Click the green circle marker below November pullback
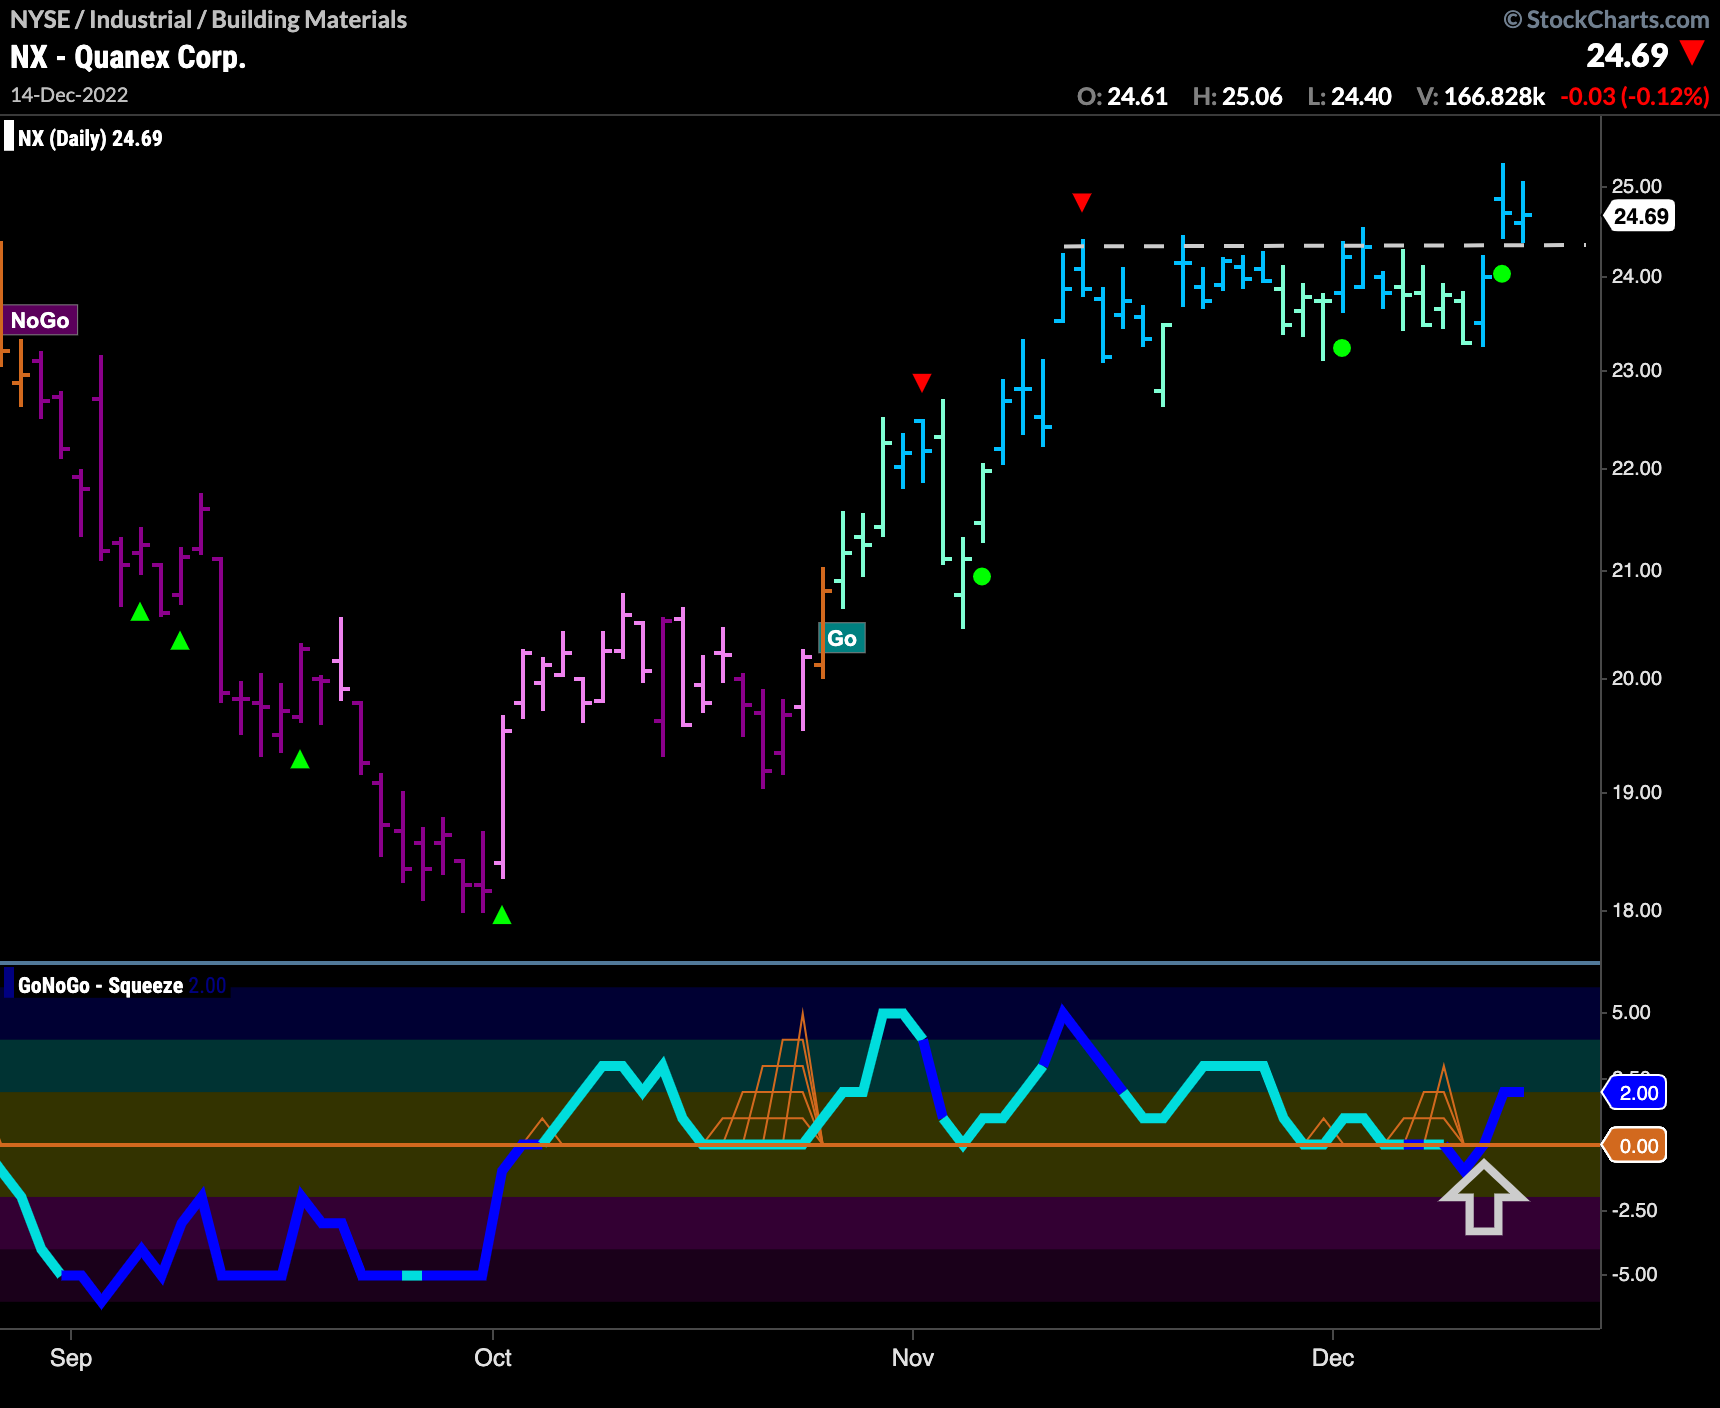This screenshot has height=1408, width=1720. tap(982, 576)
